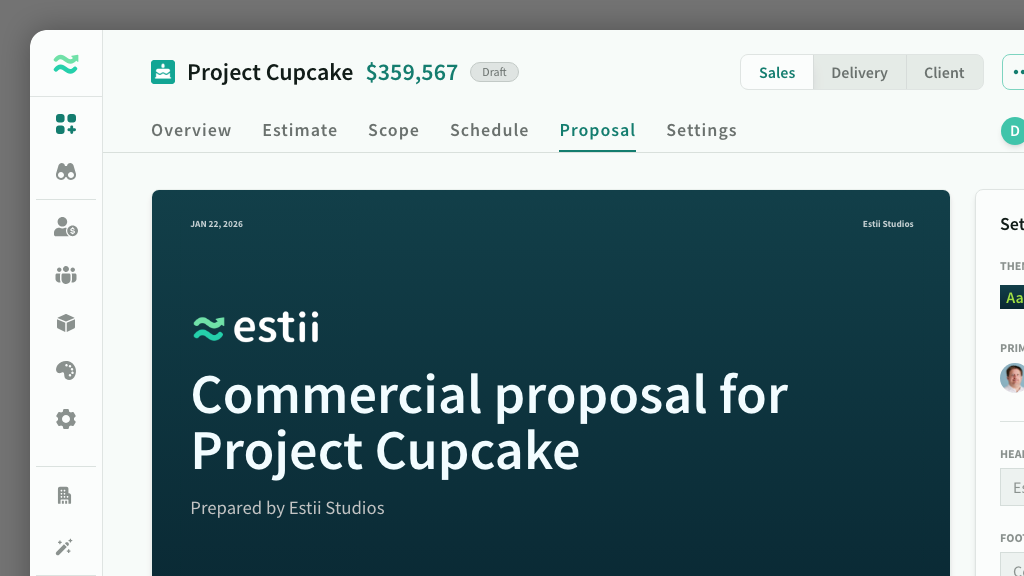Open the Estimate tab
Screen dimensions: 1024x576
point(300,130)
